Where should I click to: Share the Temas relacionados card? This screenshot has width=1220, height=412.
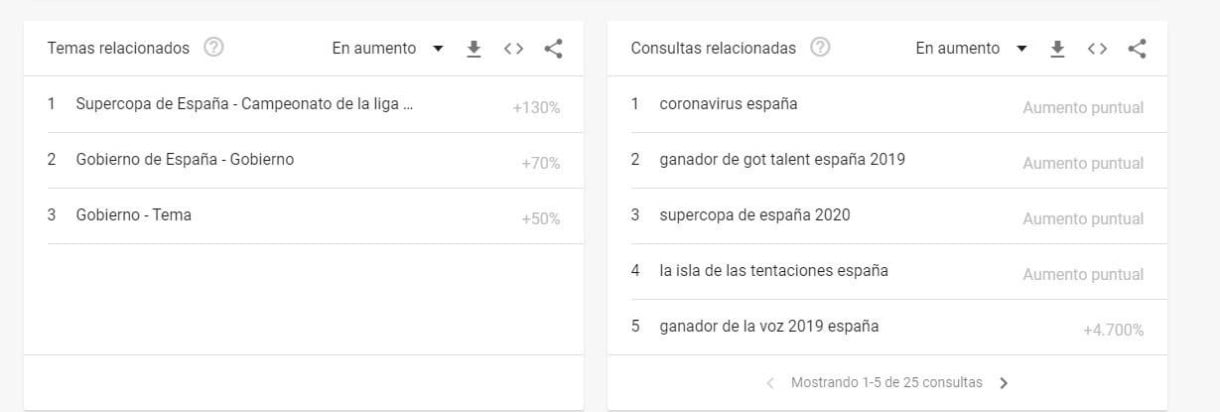point(553,48)
